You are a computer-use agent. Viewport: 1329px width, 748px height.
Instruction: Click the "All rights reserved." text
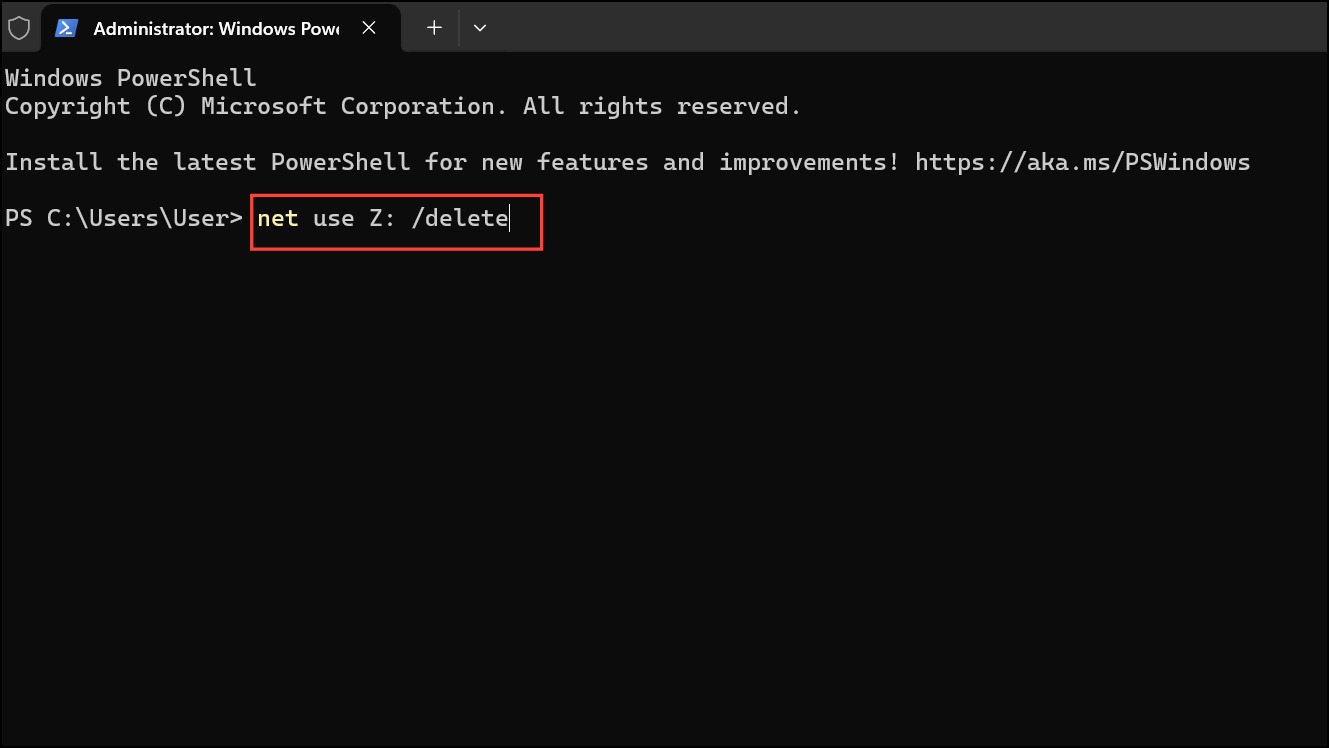[662, 106]
